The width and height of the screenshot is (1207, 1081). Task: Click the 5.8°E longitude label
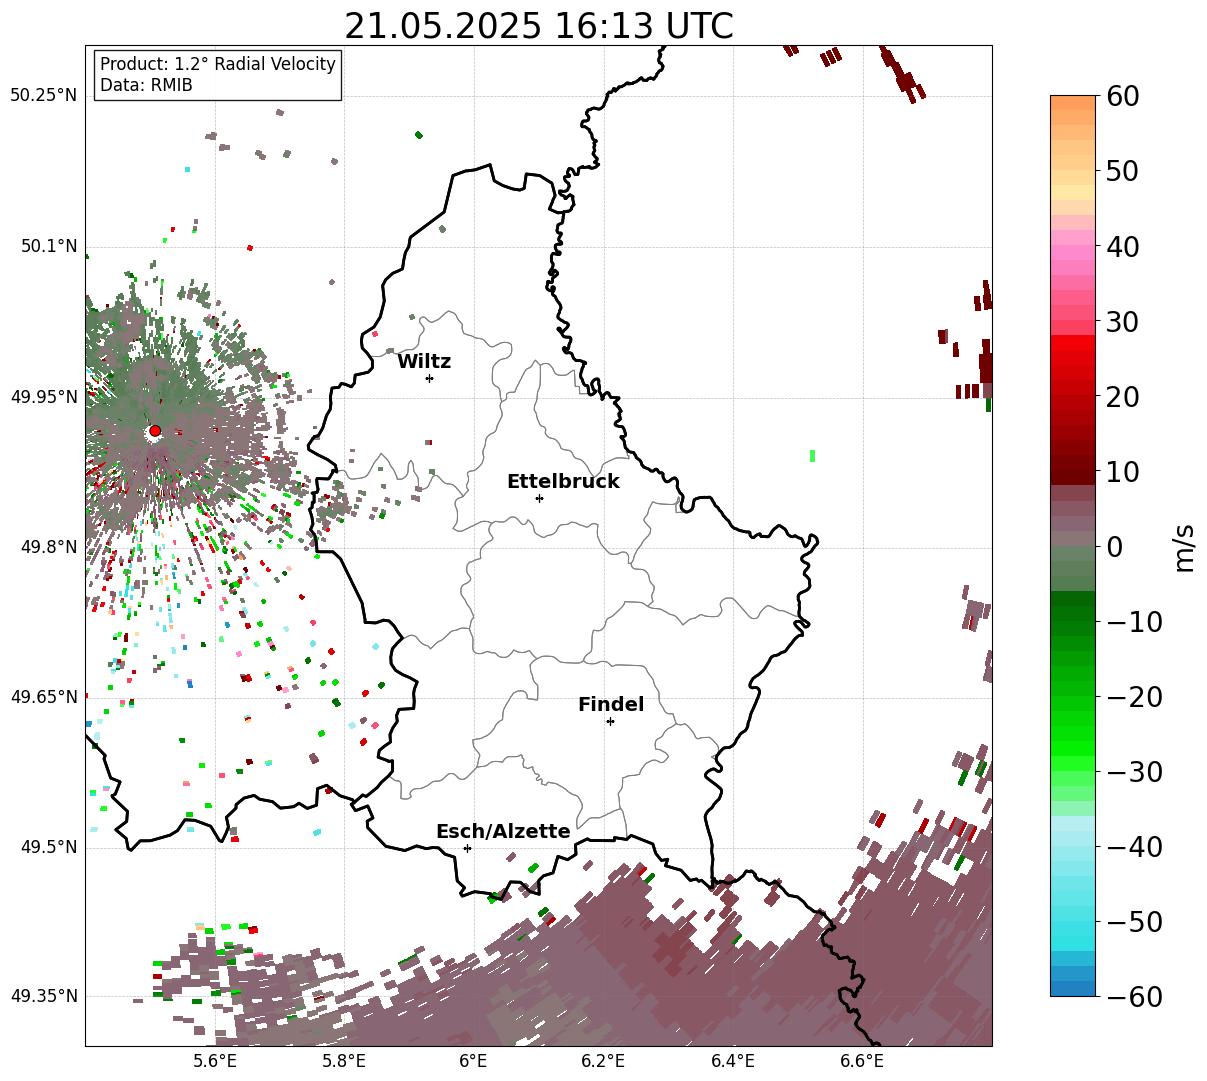coord(344,1061)
